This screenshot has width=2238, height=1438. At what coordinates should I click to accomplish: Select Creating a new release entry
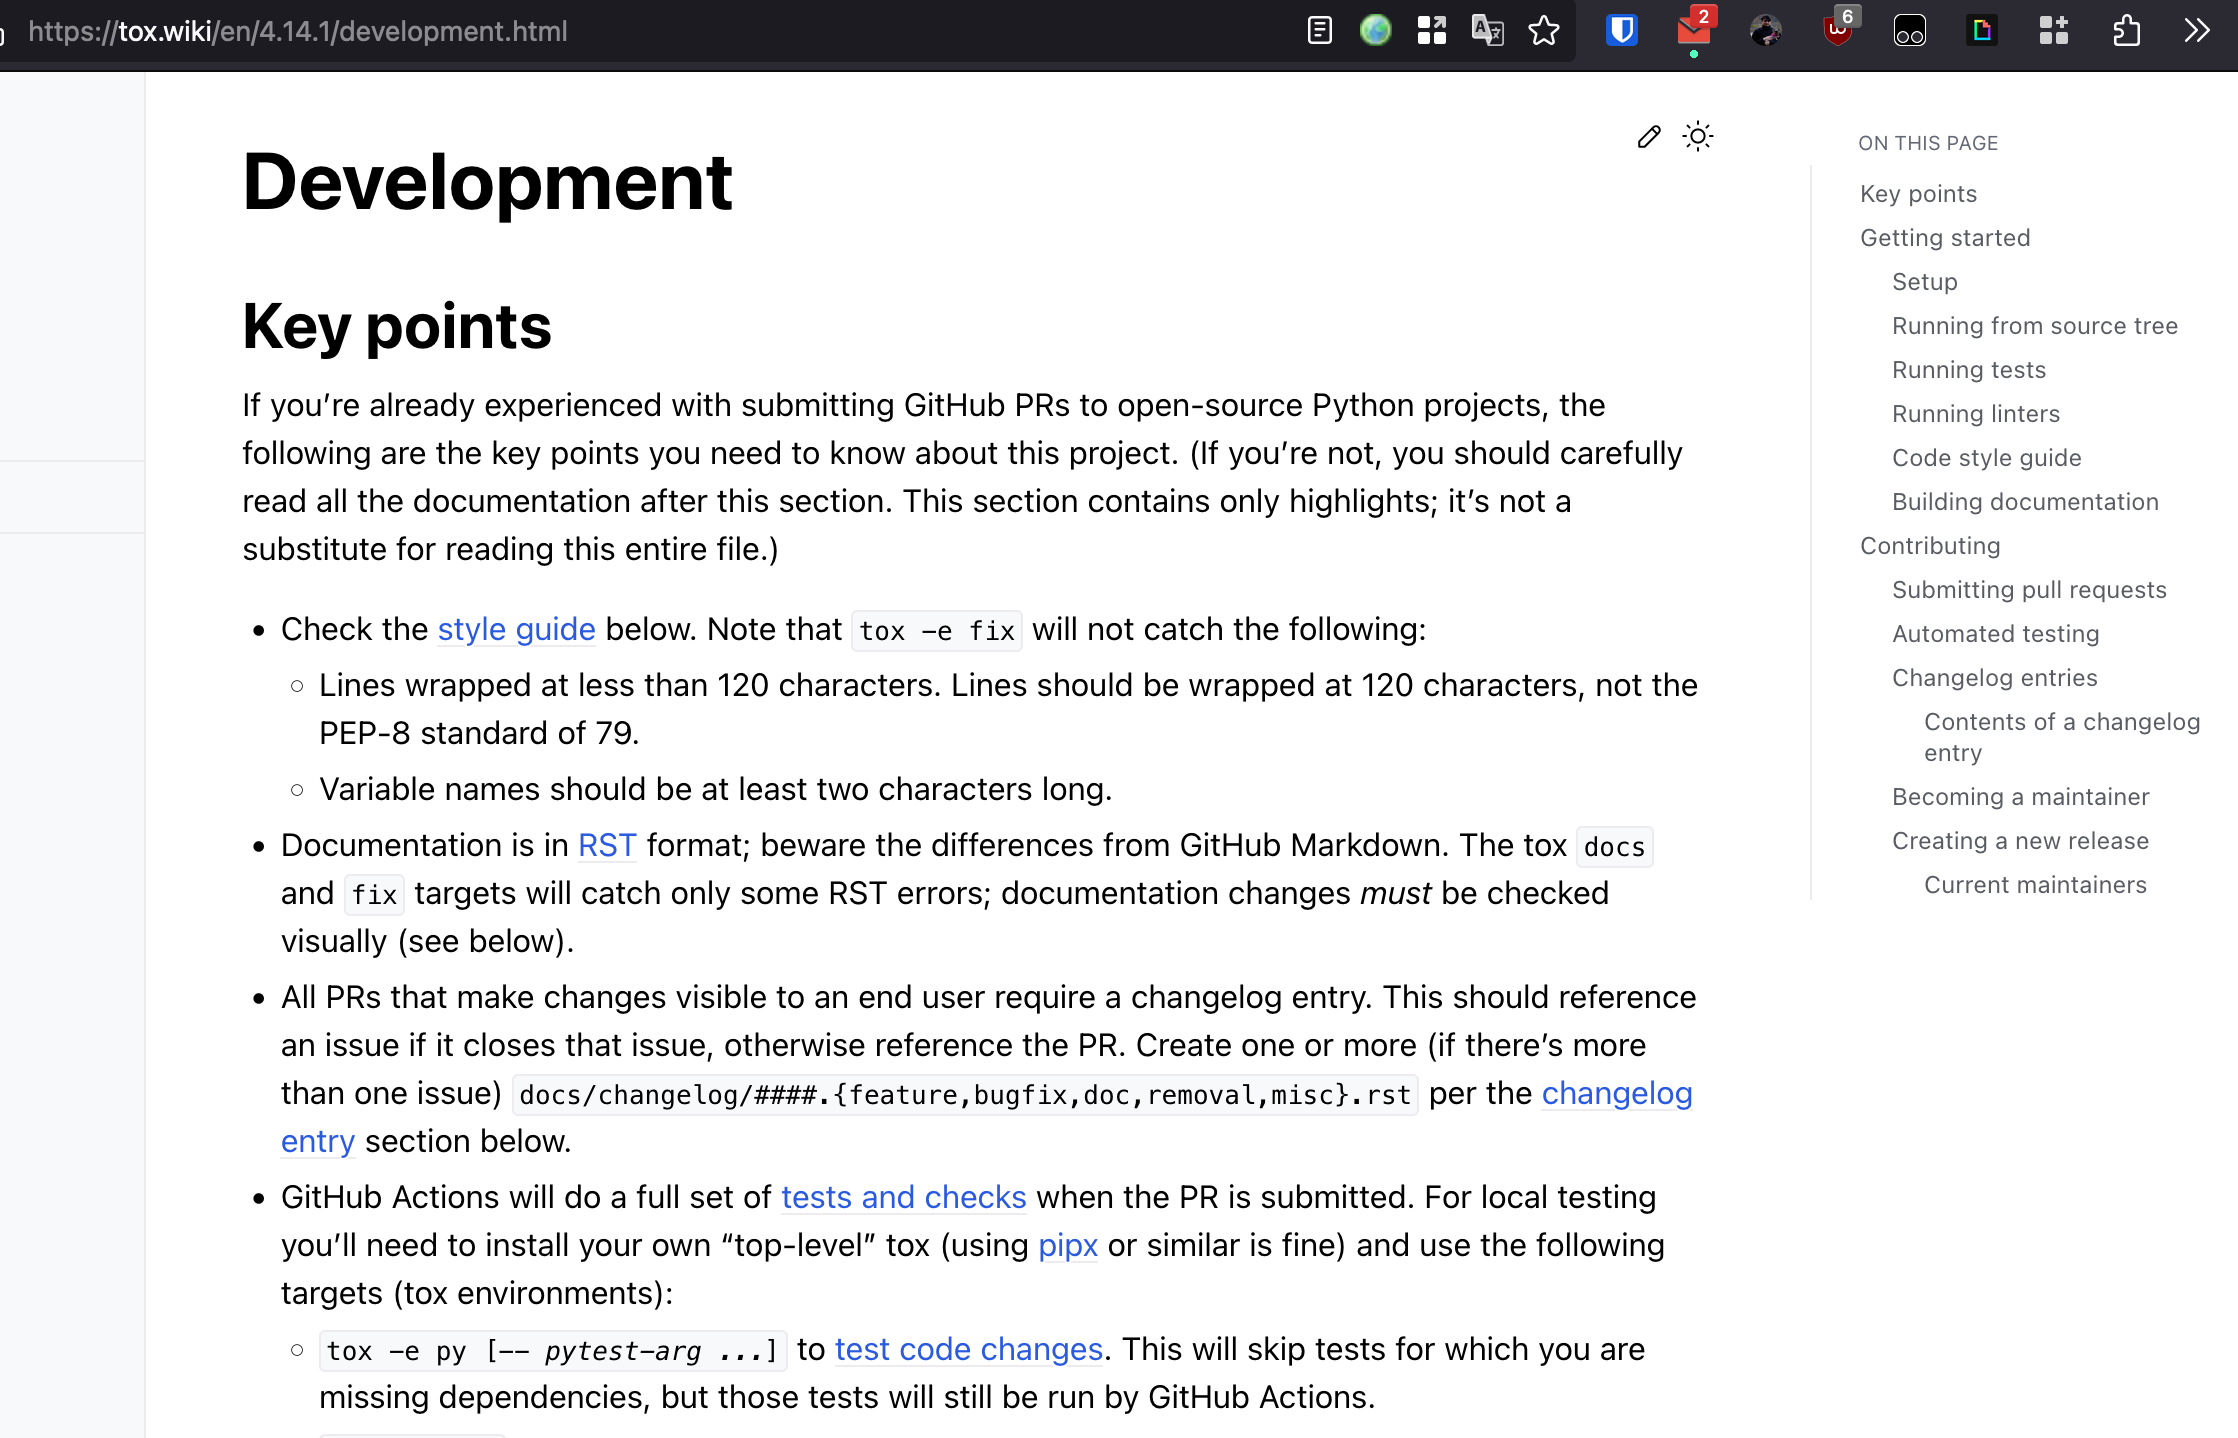[2020, 841]
